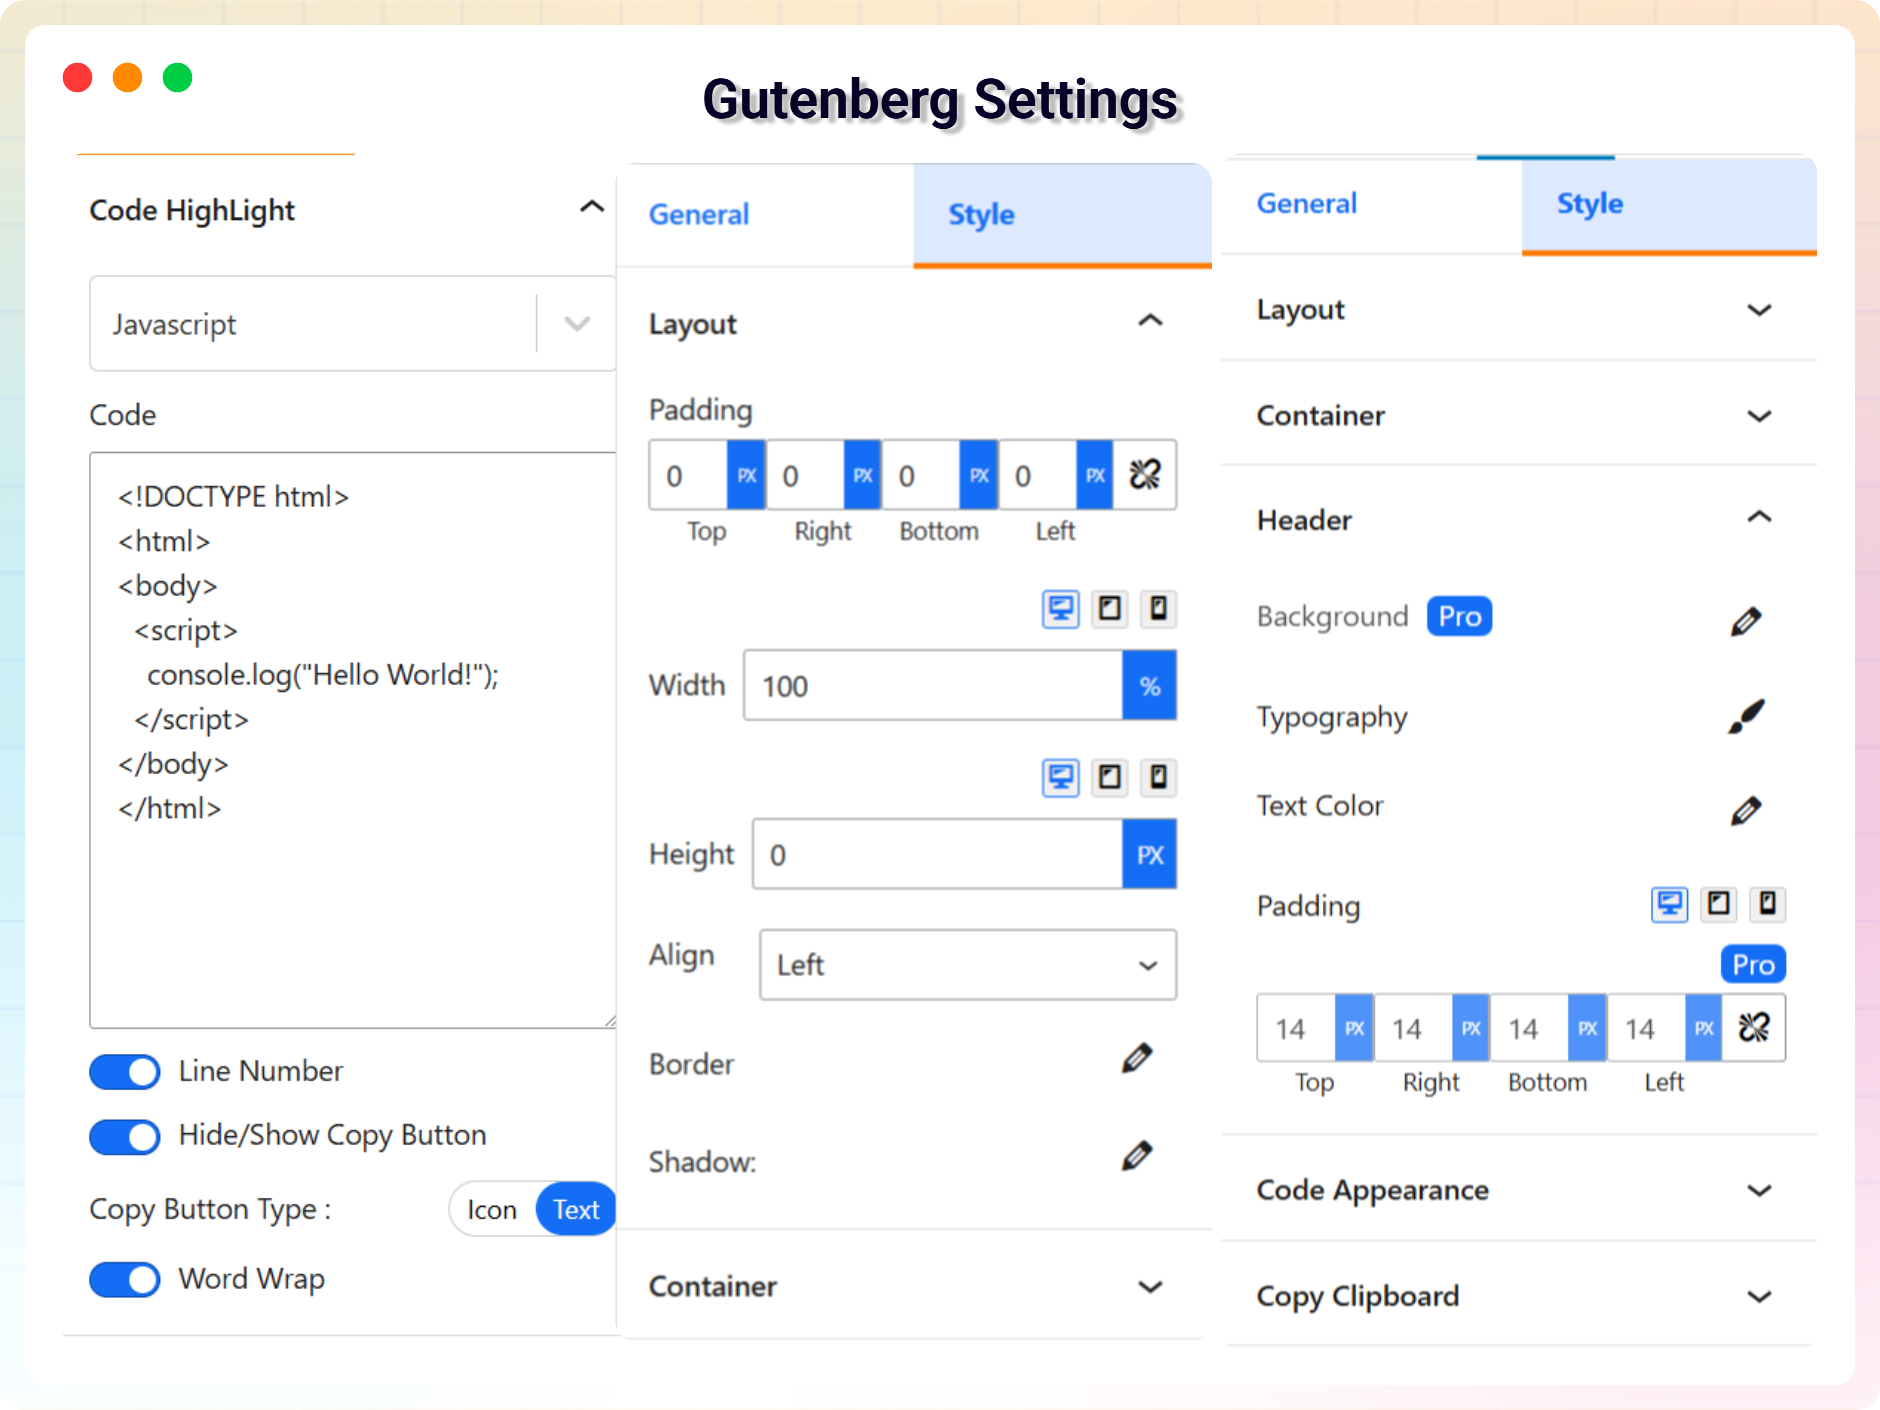
Task: Open the Align dropdown set to Left
Action: (x=967, y=965)
